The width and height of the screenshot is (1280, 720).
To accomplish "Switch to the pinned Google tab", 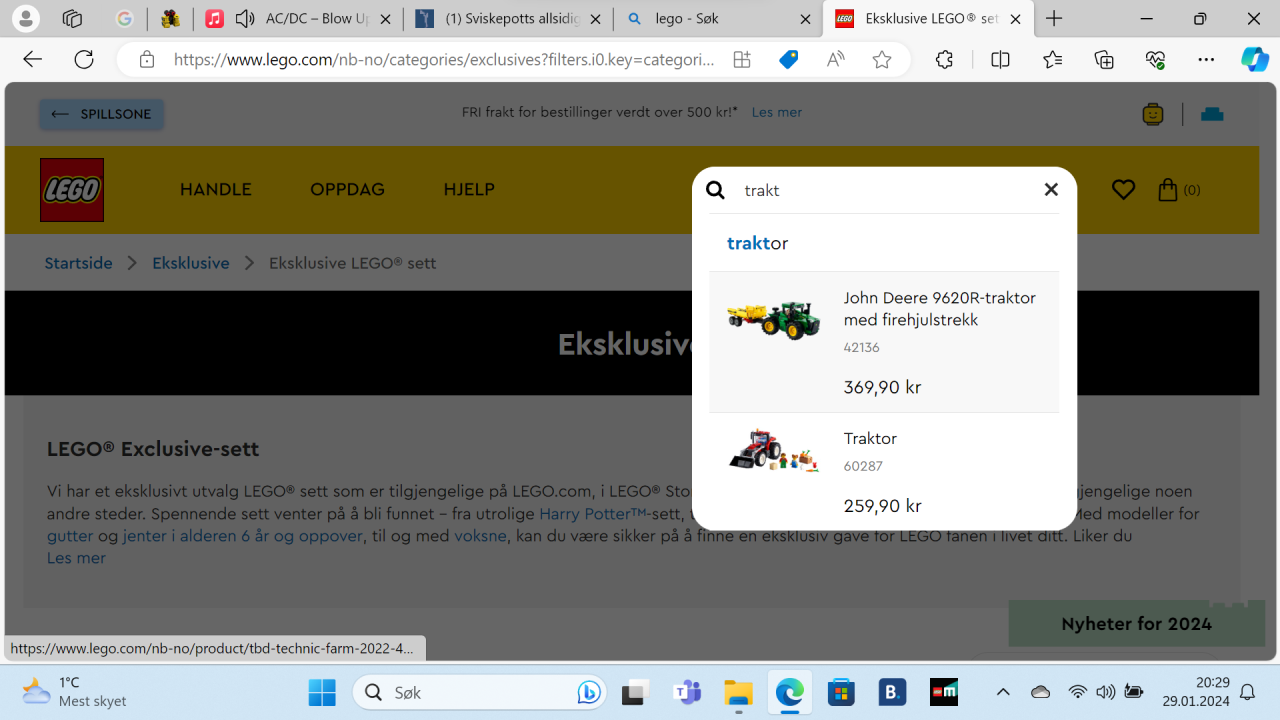I will pyautogui.click(x=124, y=19).
